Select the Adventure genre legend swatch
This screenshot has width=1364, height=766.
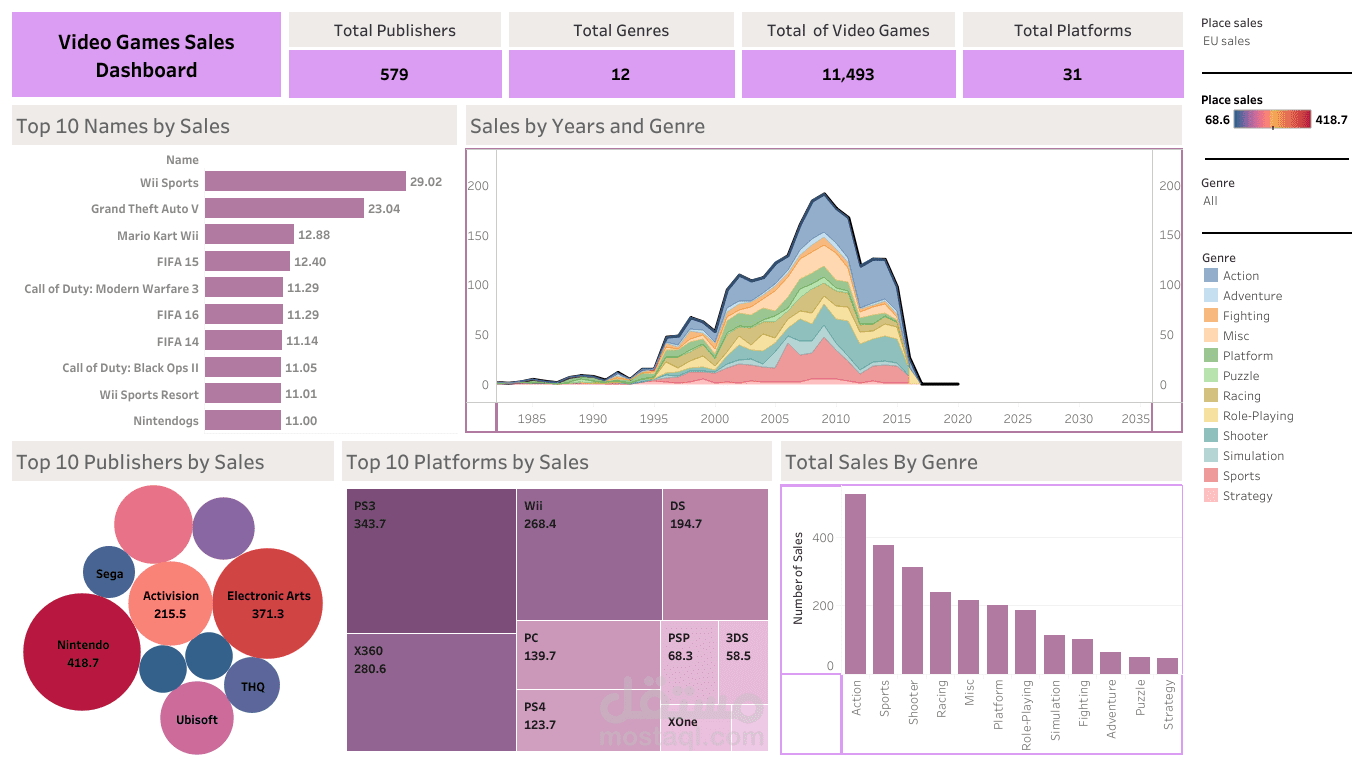(1210, 296)
